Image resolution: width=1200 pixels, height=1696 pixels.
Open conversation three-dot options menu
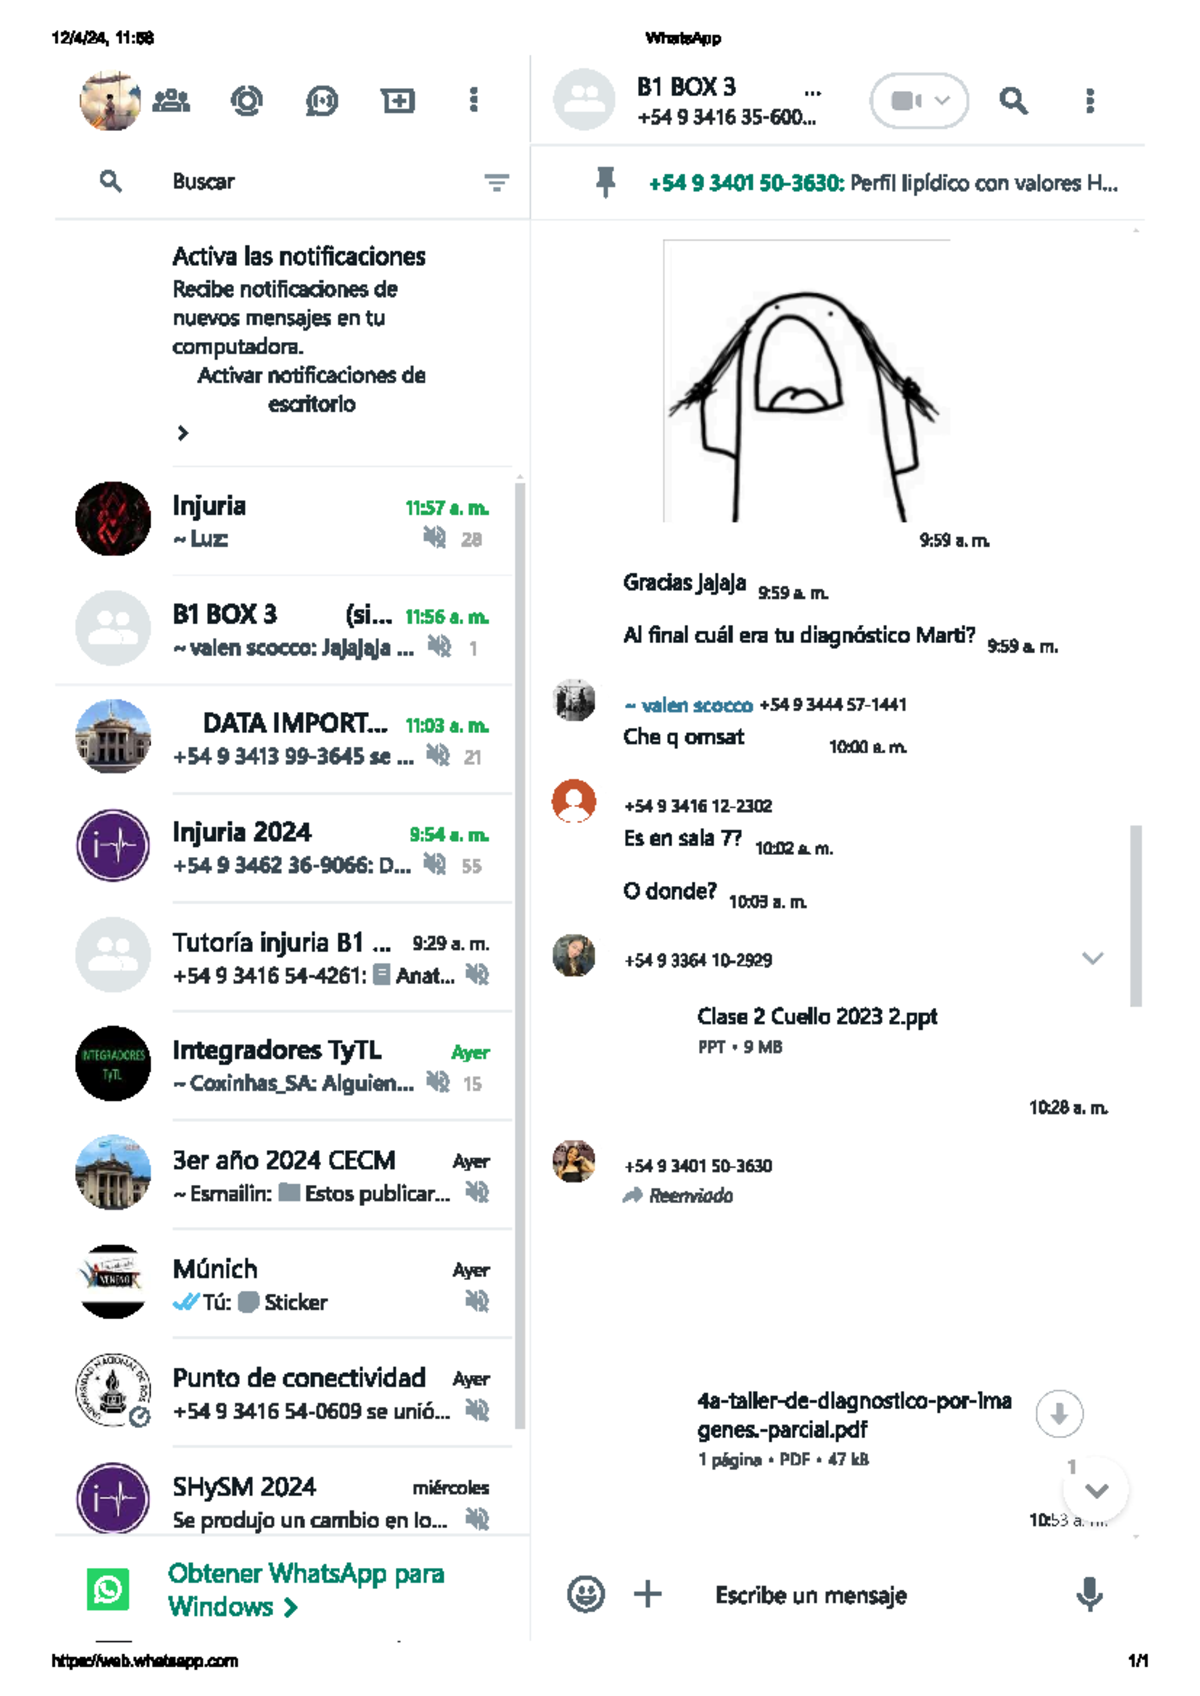click(x=1090, y=100)
